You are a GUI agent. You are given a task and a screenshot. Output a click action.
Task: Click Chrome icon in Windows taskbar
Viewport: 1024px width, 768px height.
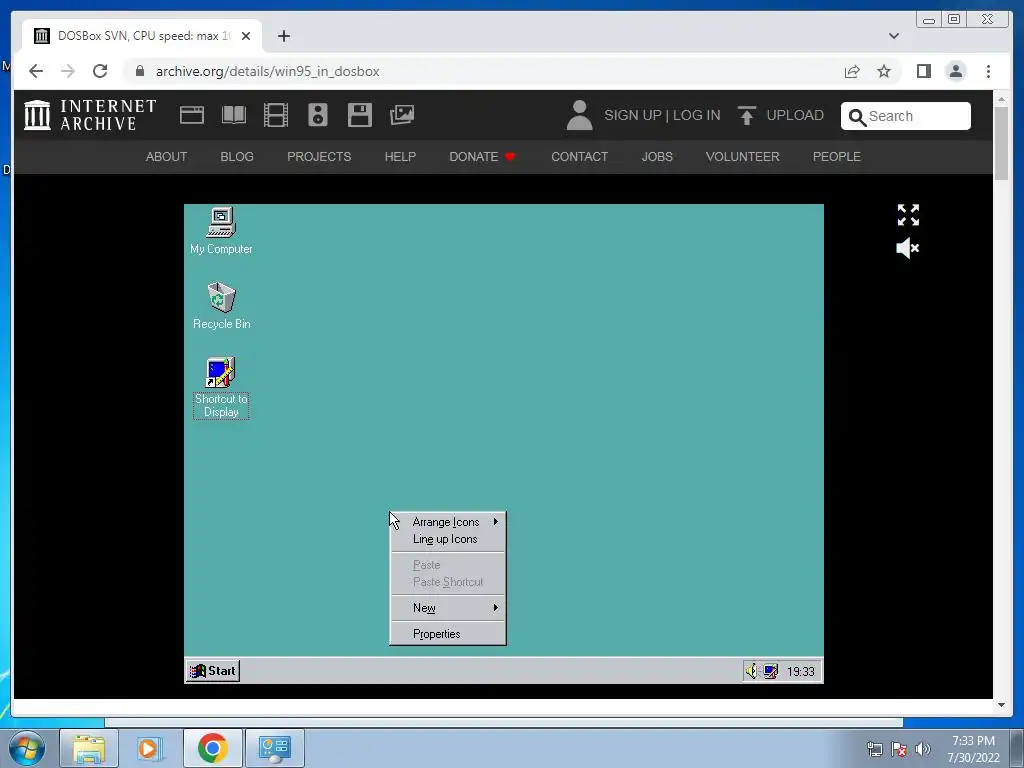[212, 748]
